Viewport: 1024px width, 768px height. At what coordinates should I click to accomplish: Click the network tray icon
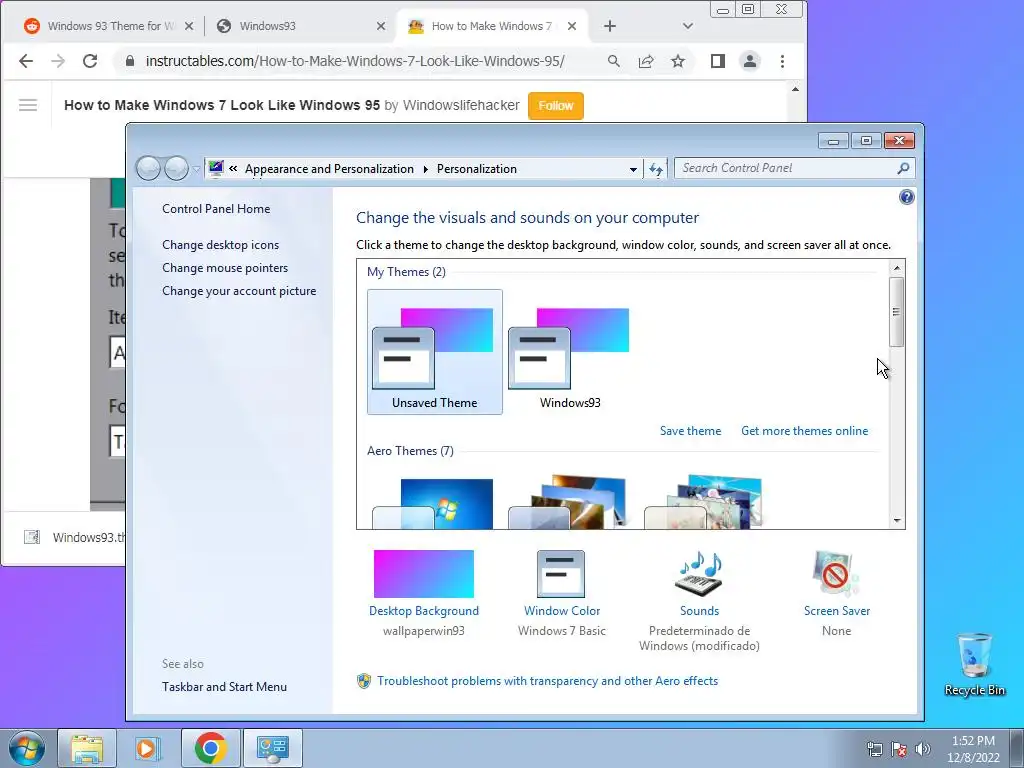(x=874, y=749)
